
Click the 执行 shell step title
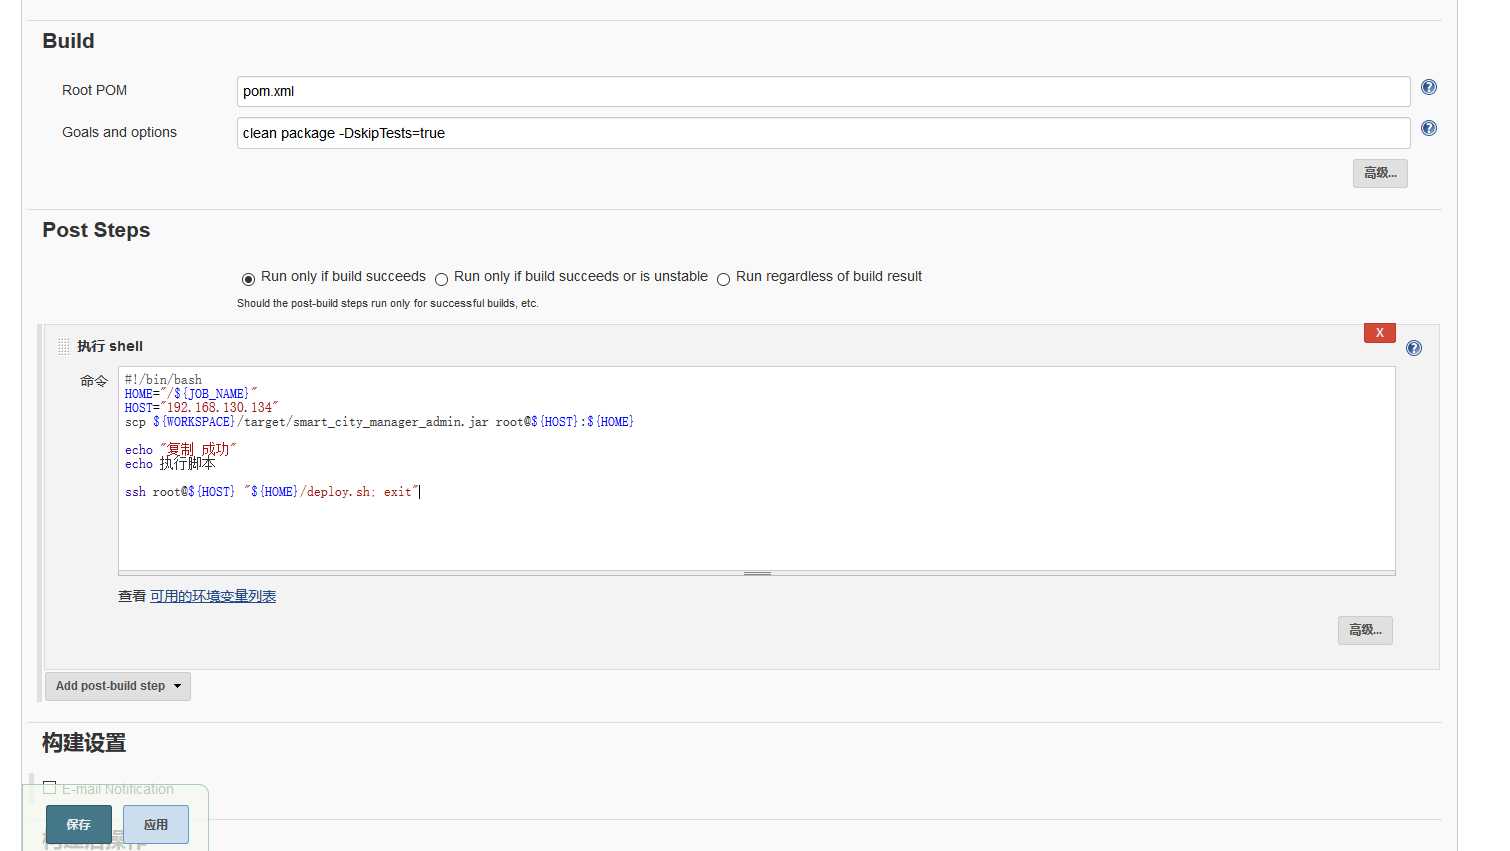pyautogui.click(x=110, y=346)
